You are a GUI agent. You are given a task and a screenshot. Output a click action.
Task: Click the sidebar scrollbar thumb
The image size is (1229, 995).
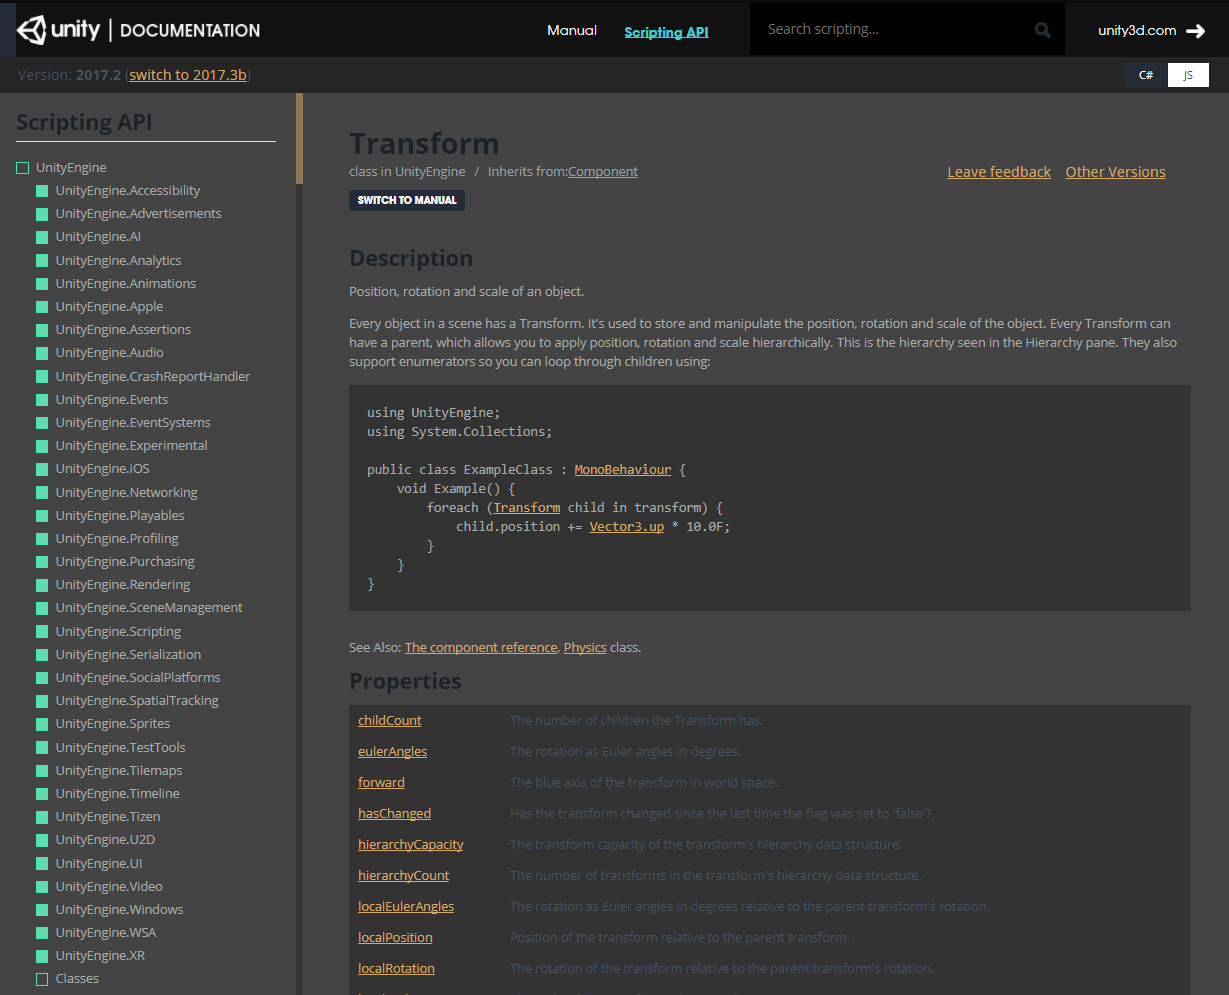point(299,139)
